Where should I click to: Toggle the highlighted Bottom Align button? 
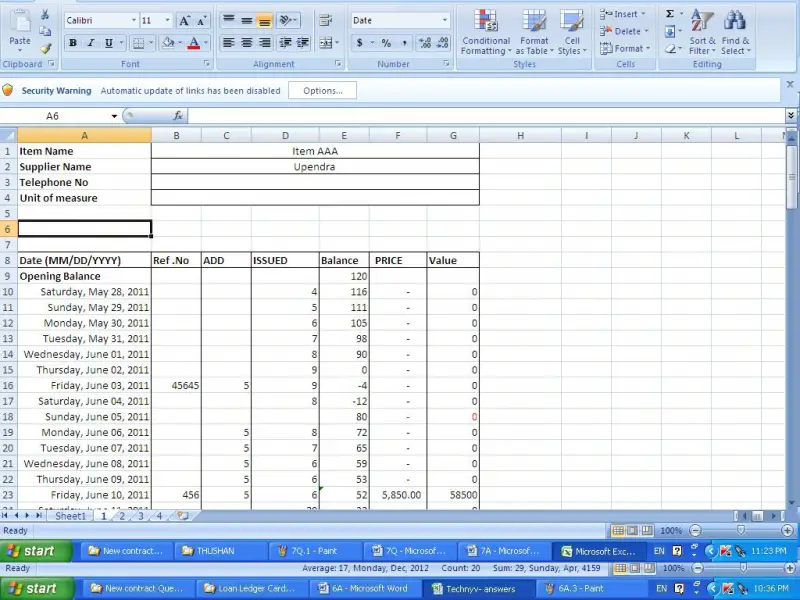pyautogui.click(x=264, y=20)
